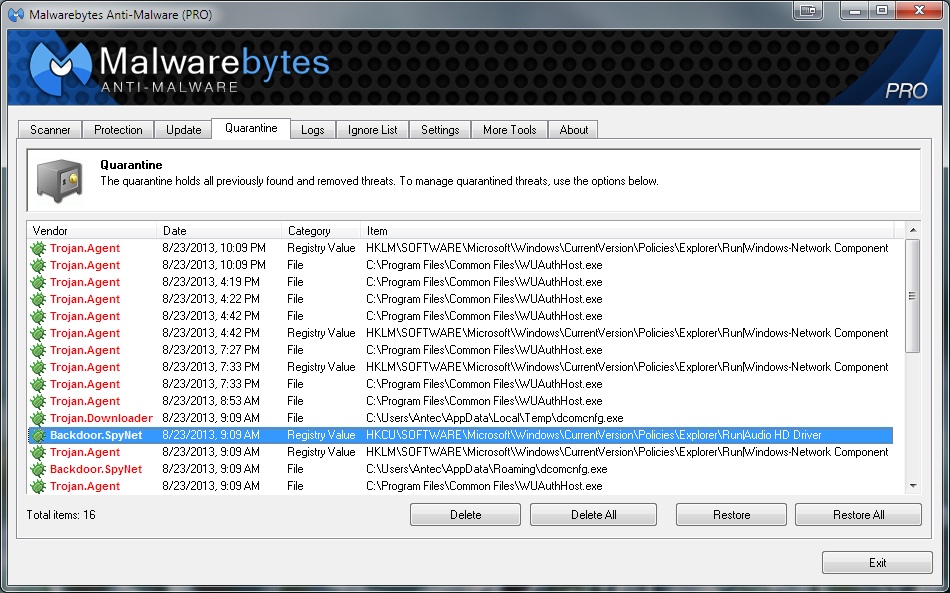The height and width of the screenshot is (593, 950).
Task: Go to the More Tools tab
Action: coord(509,130)
